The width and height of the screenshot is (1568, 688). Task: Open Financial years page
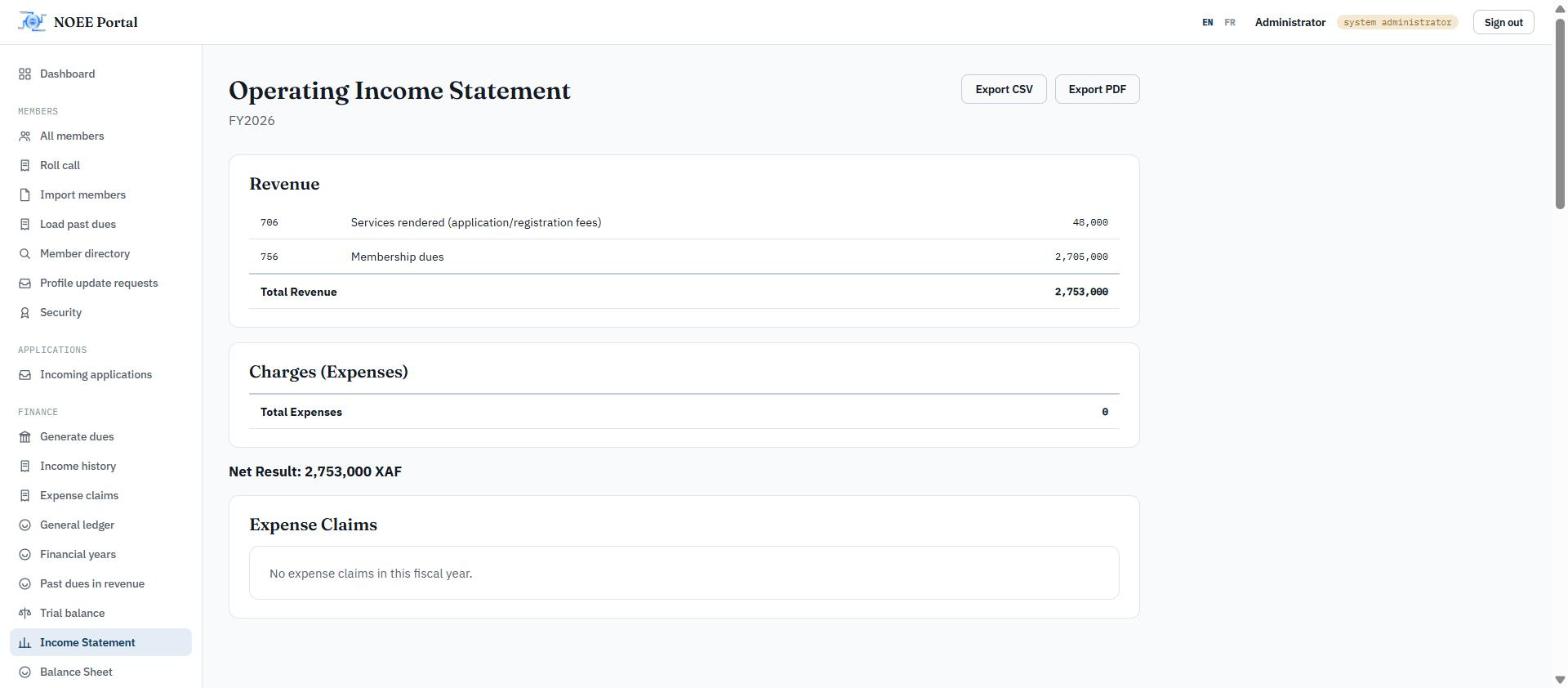101,554
